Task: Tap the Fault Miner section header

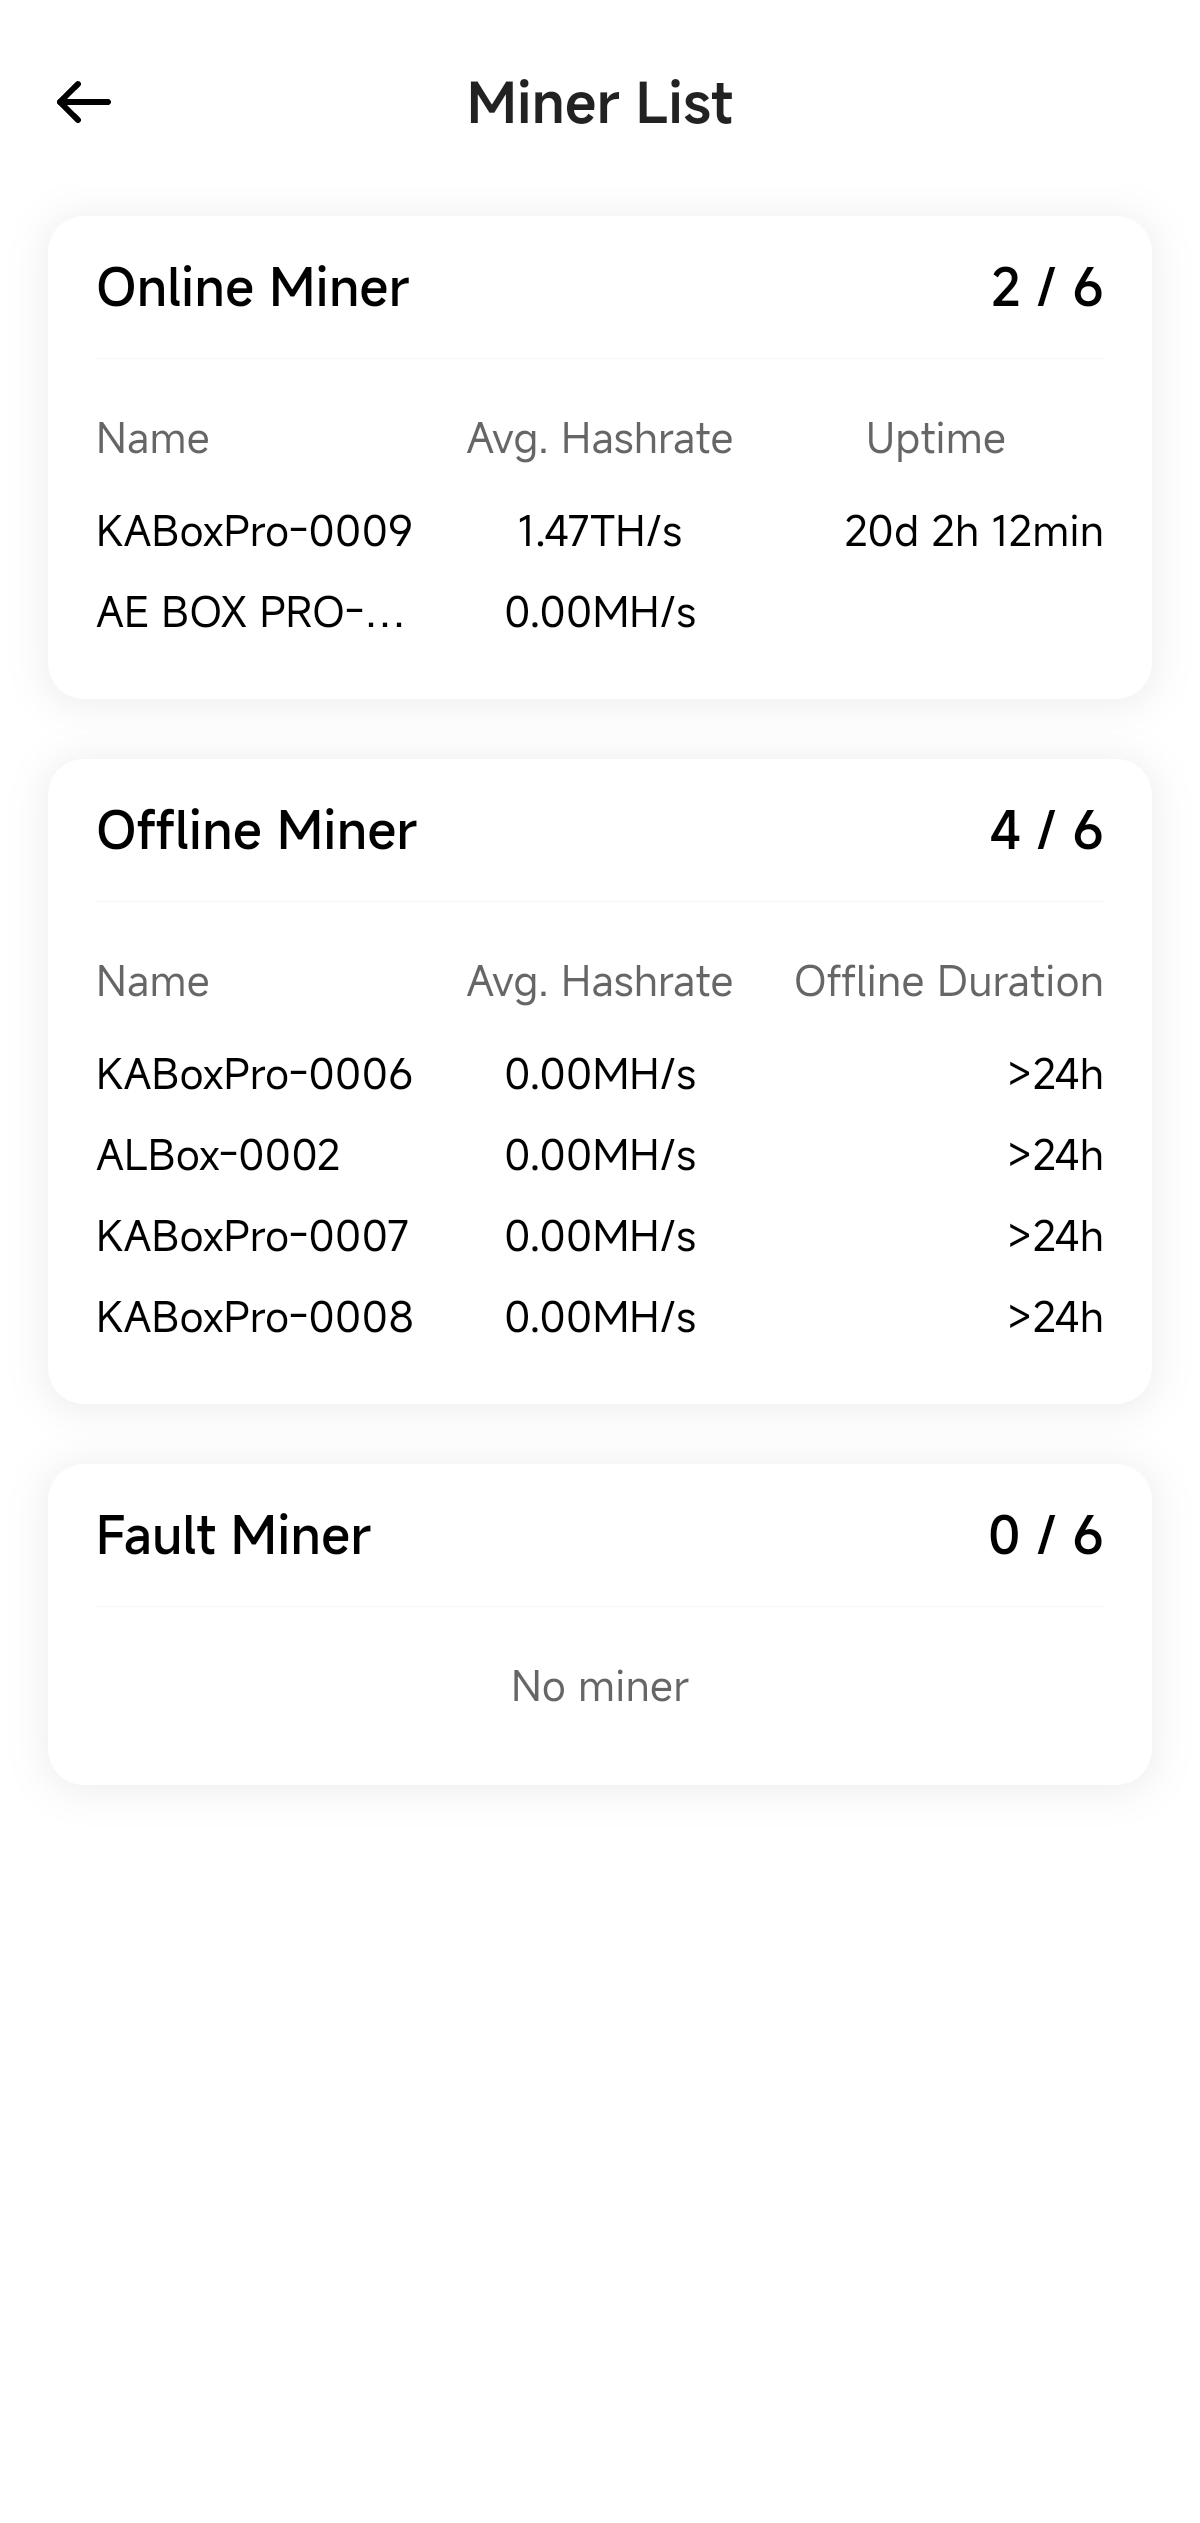Action: tap(233, 1535)
